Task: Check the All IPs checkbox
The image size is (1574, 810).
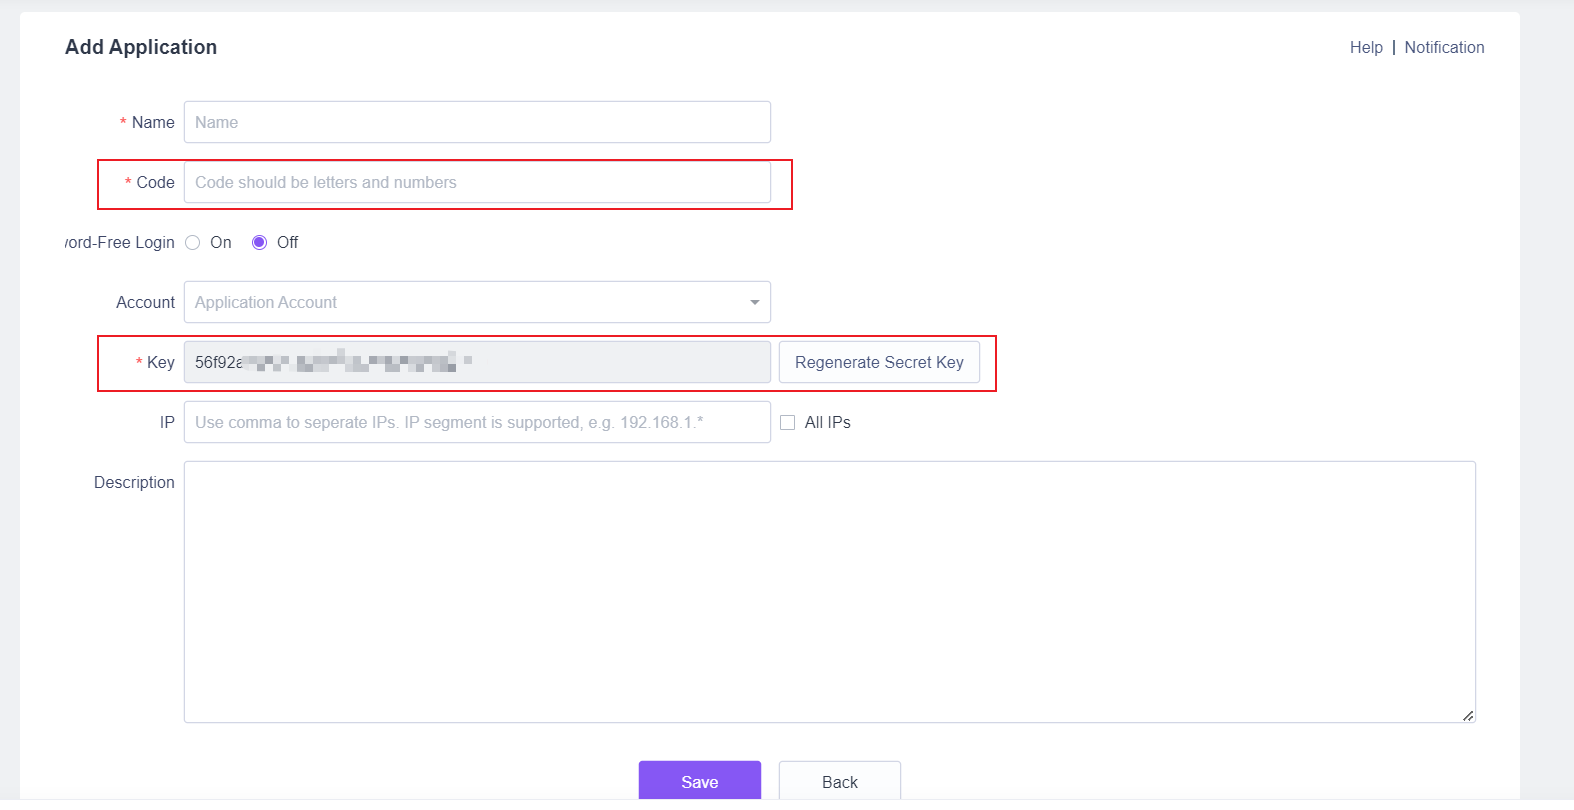Action: pos(788,423)
